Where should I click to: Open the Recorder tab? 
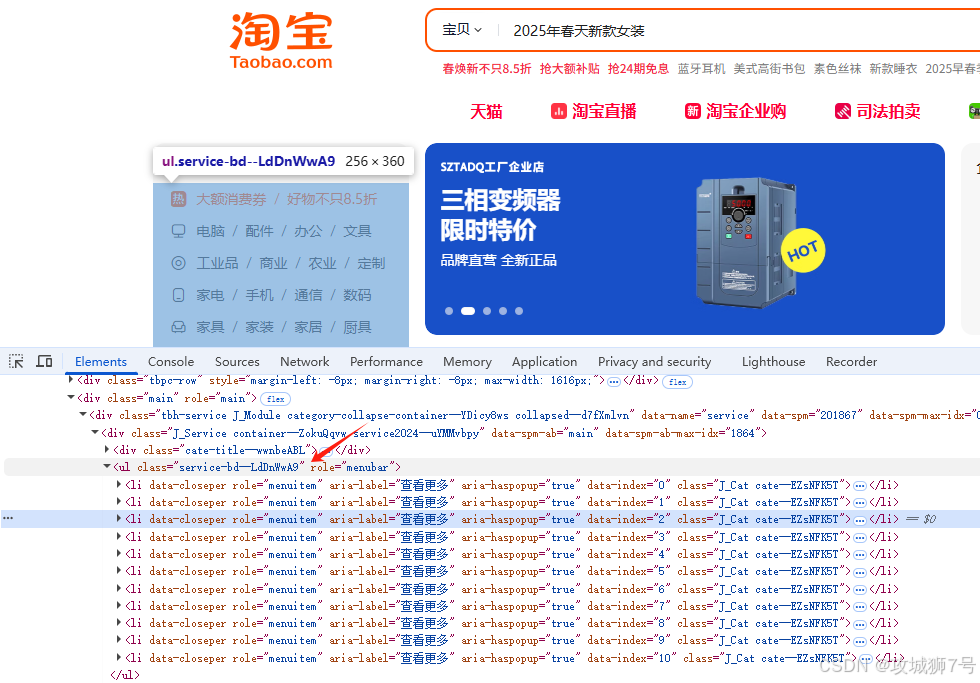click(x=851, y=361)
